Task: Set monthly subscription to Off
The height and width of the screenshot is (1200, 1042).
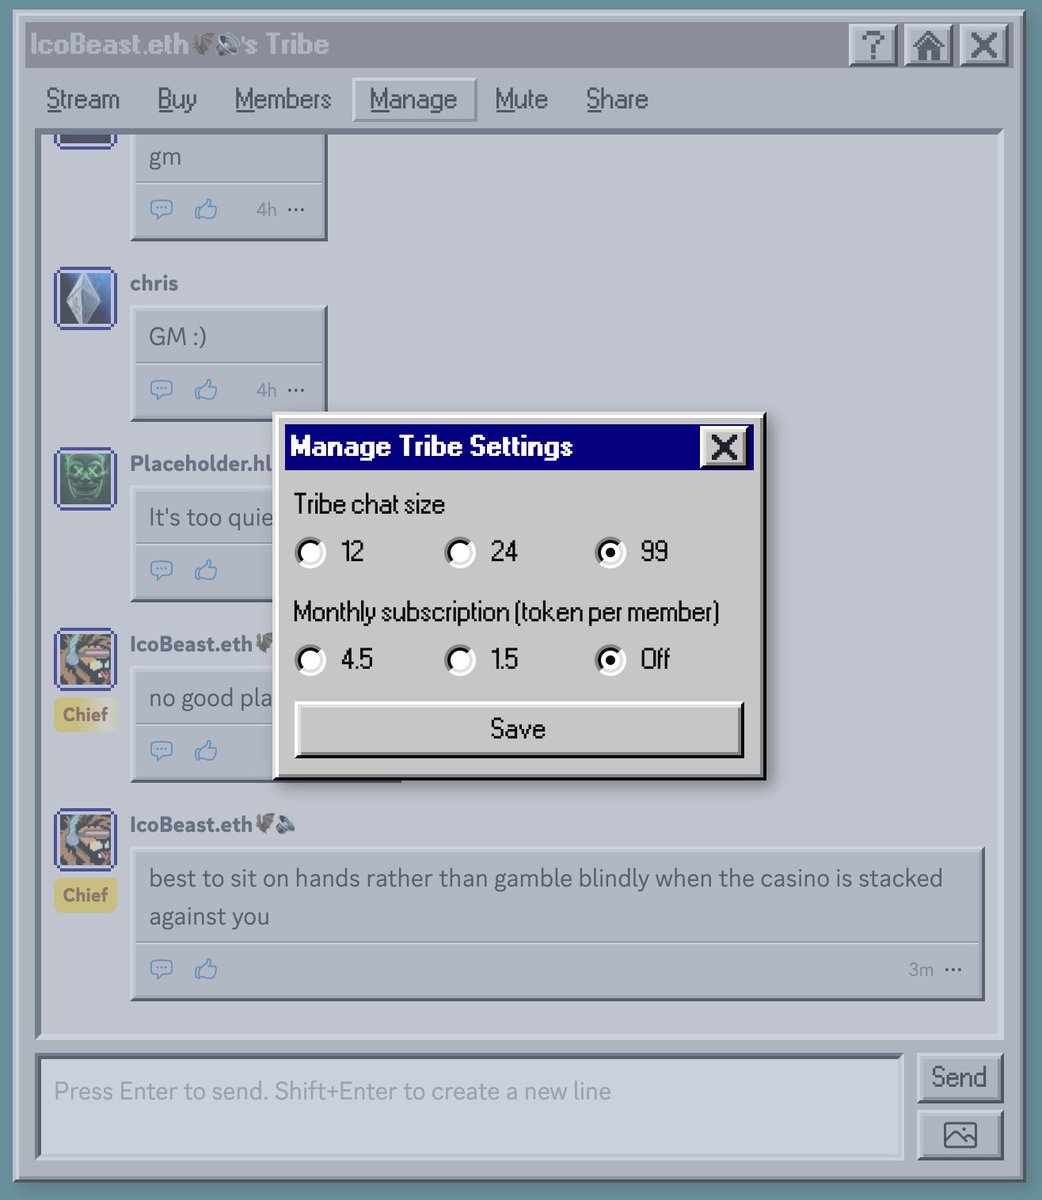Action: point(610,659)
